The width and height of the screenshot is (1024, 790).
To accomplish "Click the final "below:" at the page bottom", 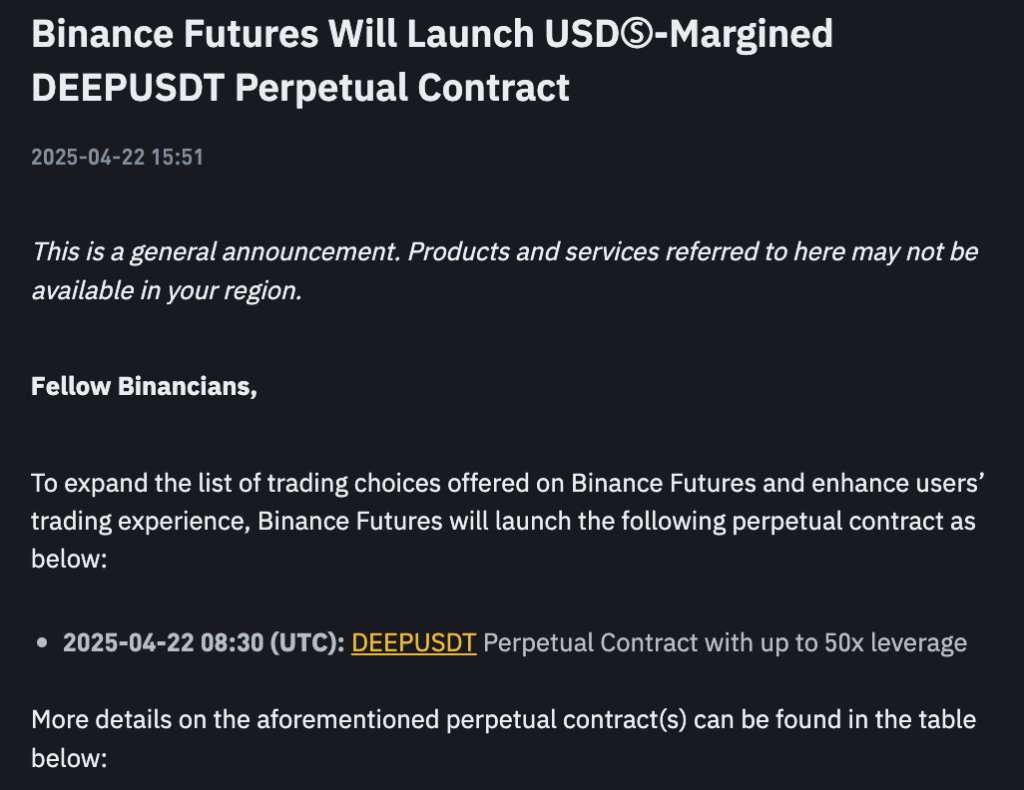I will 69,759.
